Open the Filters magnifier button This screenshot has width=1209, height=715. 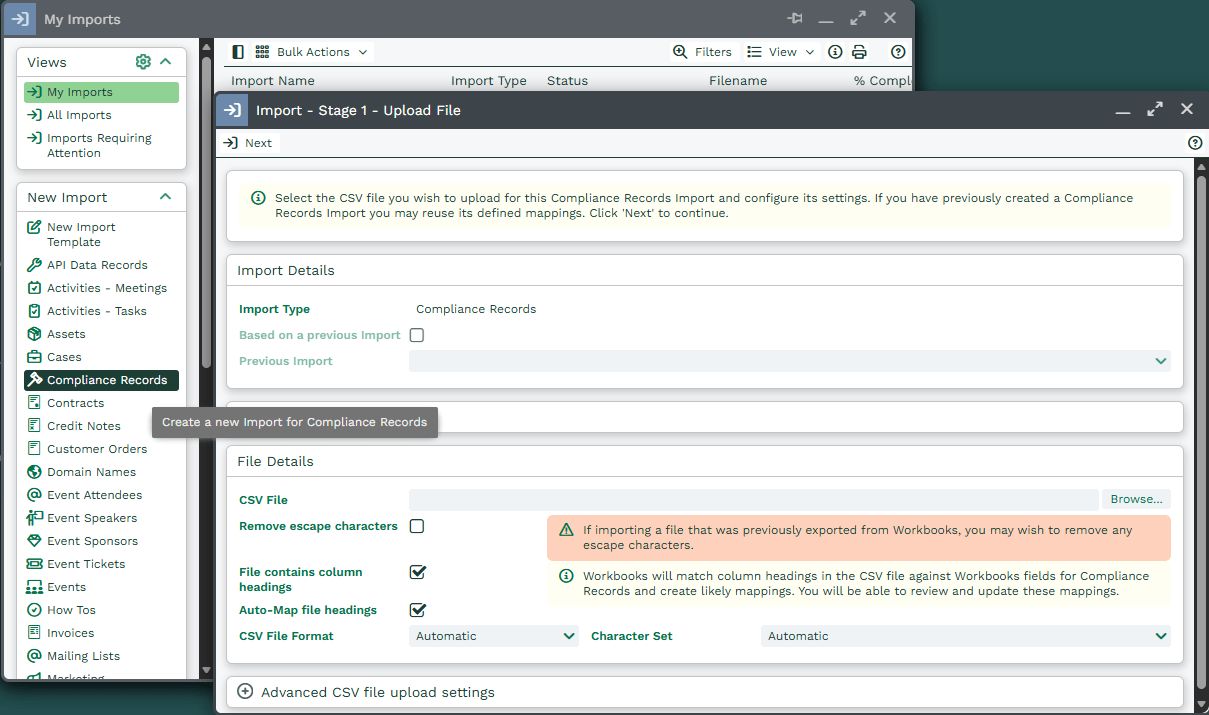coord(702,52)
